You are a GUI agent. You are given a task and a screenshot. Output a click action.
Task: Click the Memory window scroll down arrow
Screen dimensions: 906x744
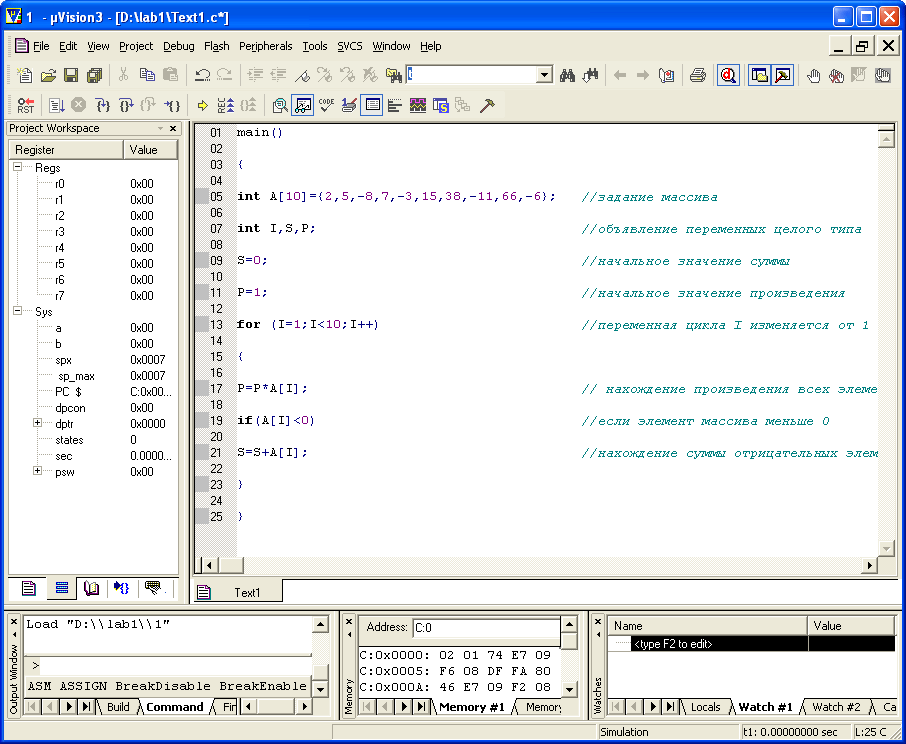(569, 689)
